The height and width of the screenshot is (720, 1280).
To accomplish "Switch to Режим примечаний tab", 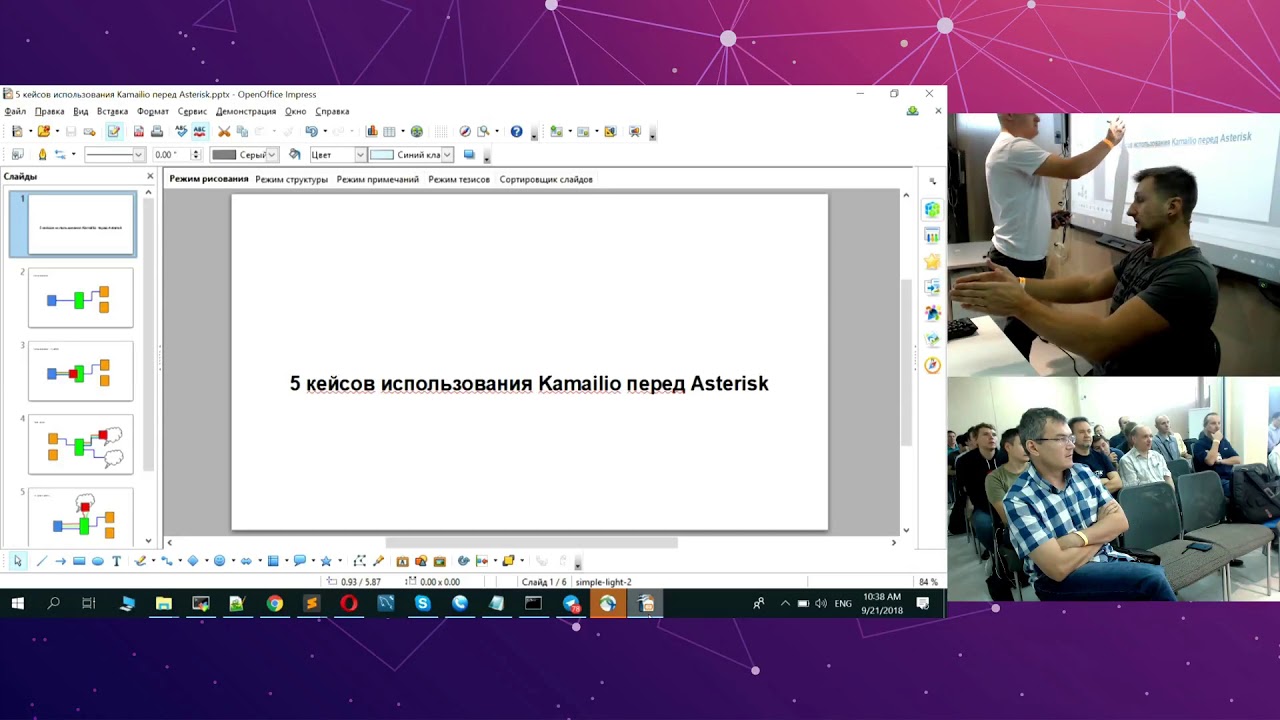I will pos(377,179).
